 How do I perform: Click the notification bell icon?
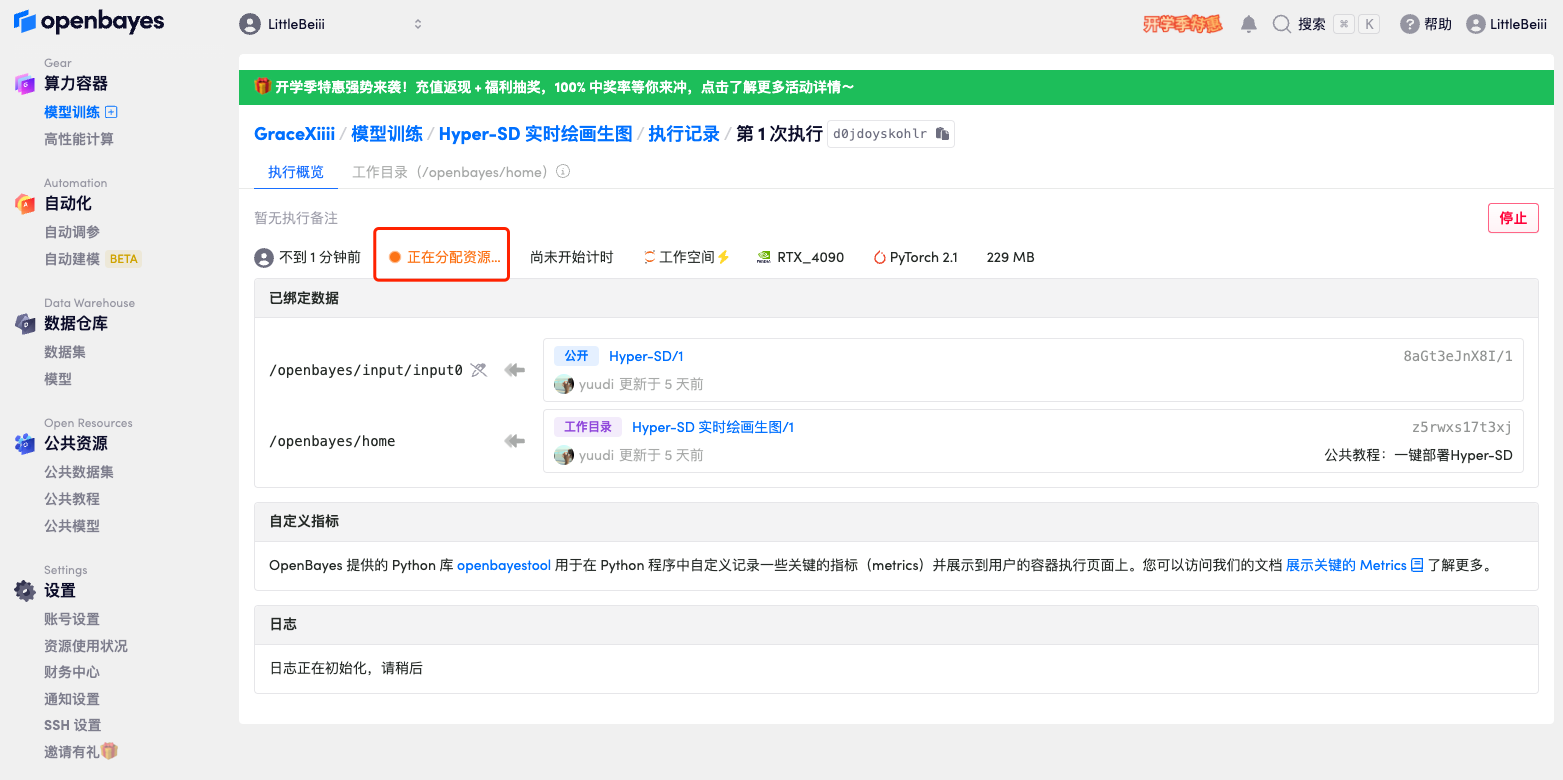coord(1248,24)
